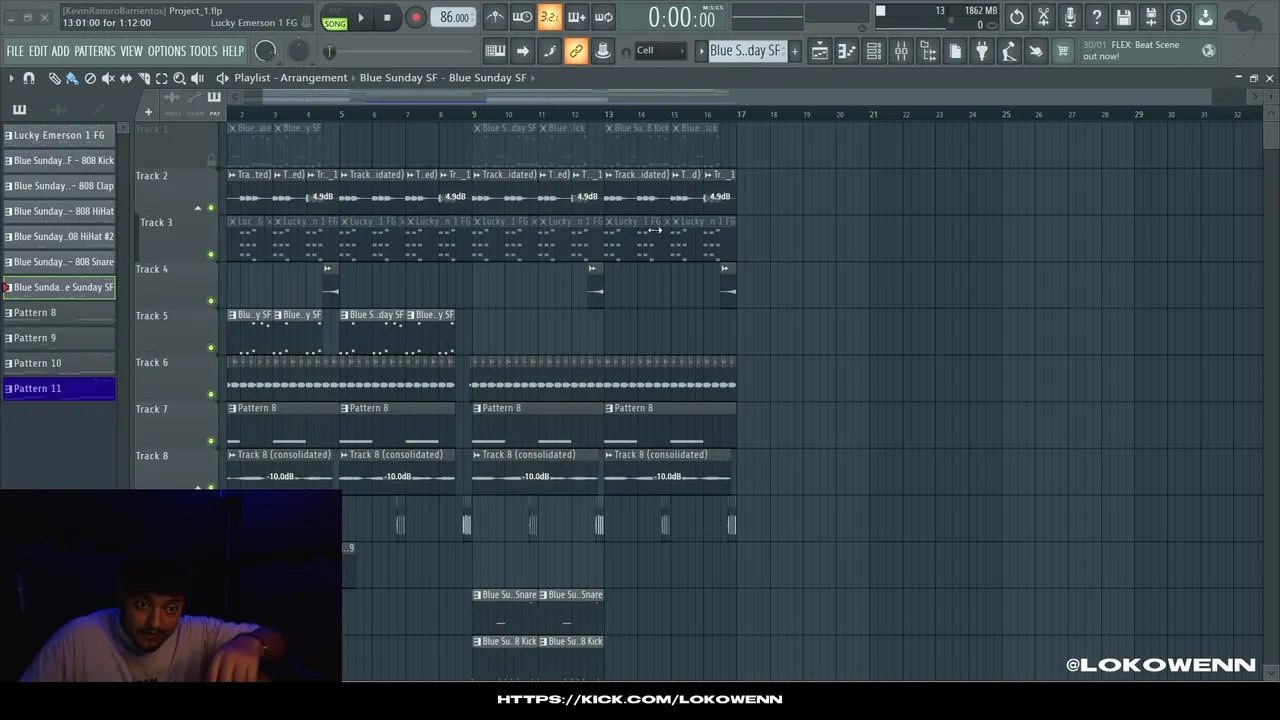Mute Track 4 with its green light
Image resolution: width=1280 pixels, height=720 pixels.
click(210, 301)
